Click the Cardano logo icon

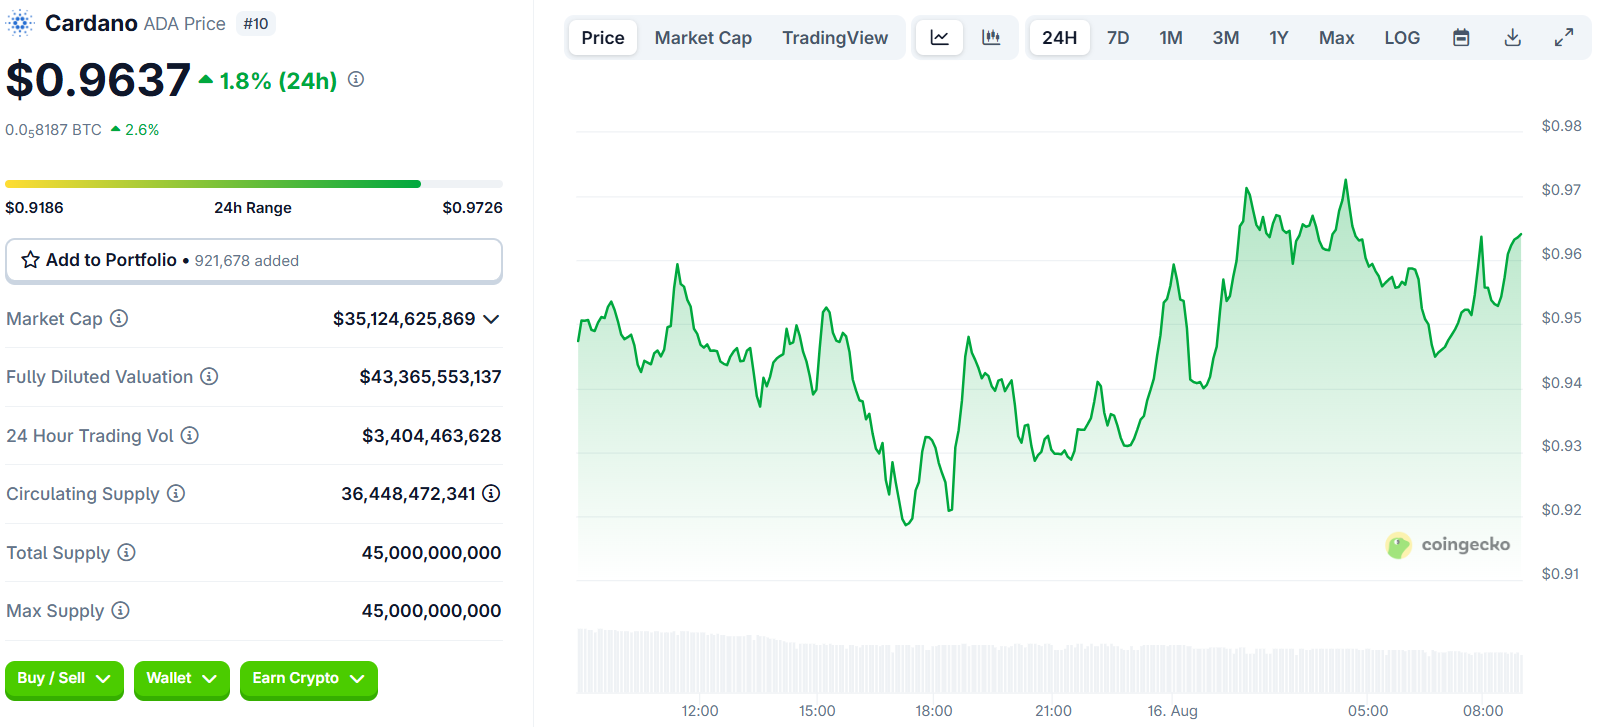click(x=20, y=23)
